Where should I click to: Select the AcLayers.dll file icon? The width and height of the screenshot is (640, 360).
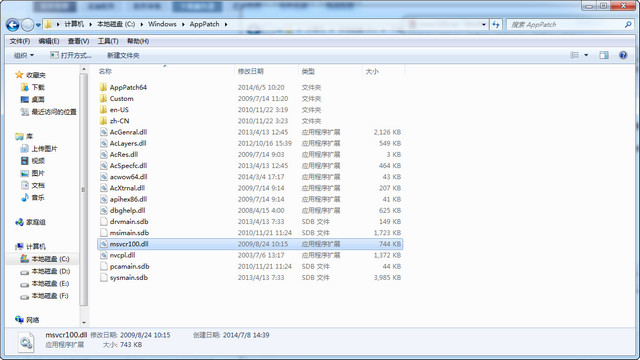[x=104, y=143]
